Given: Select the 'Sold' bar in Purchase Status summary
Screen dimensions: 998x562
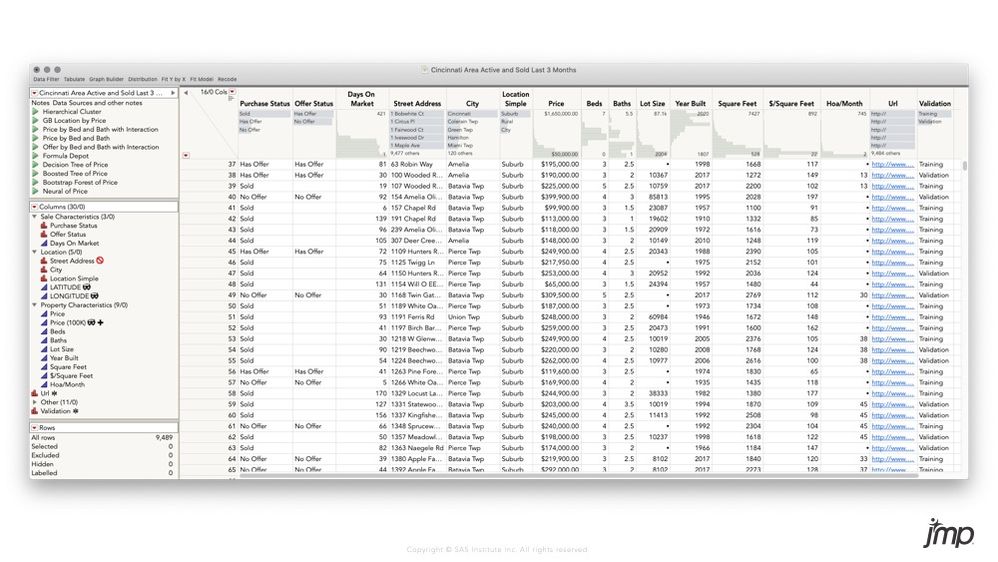Looking at the screenshot, I should (264, 114).
